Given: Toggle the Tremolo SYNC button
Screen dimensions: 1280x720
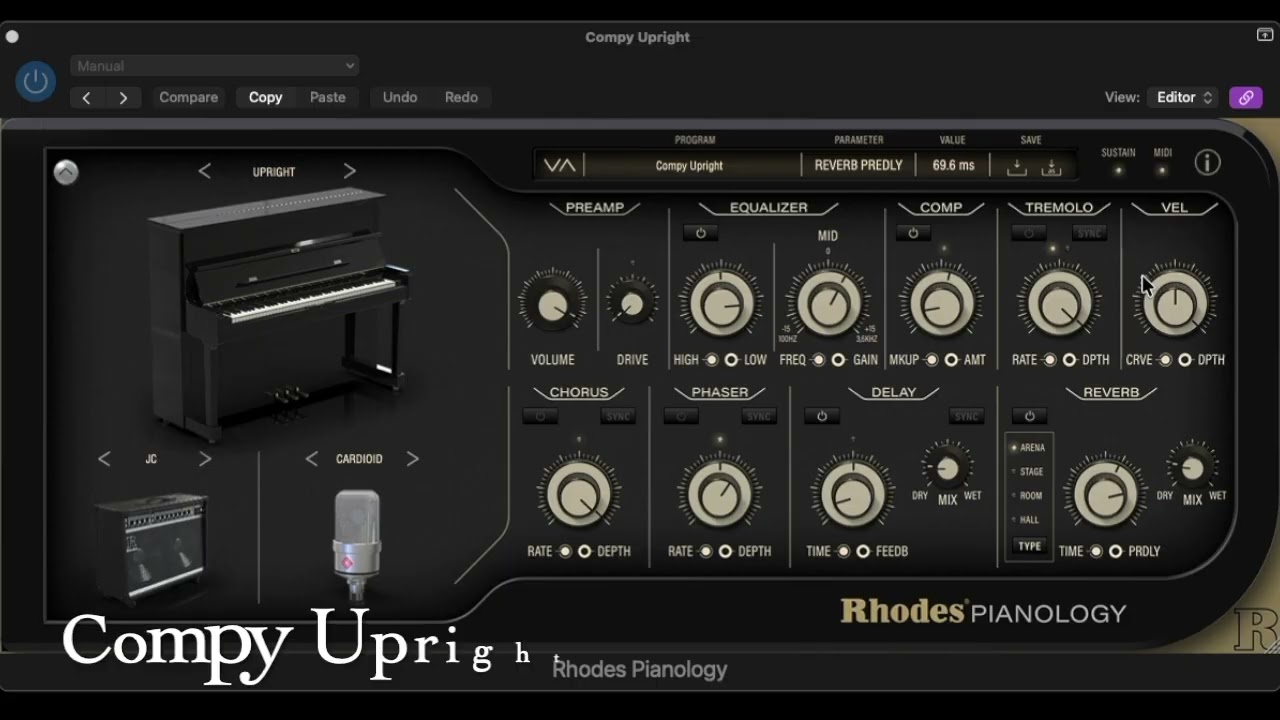Looking at the screenshot, I should point(1089,233).
